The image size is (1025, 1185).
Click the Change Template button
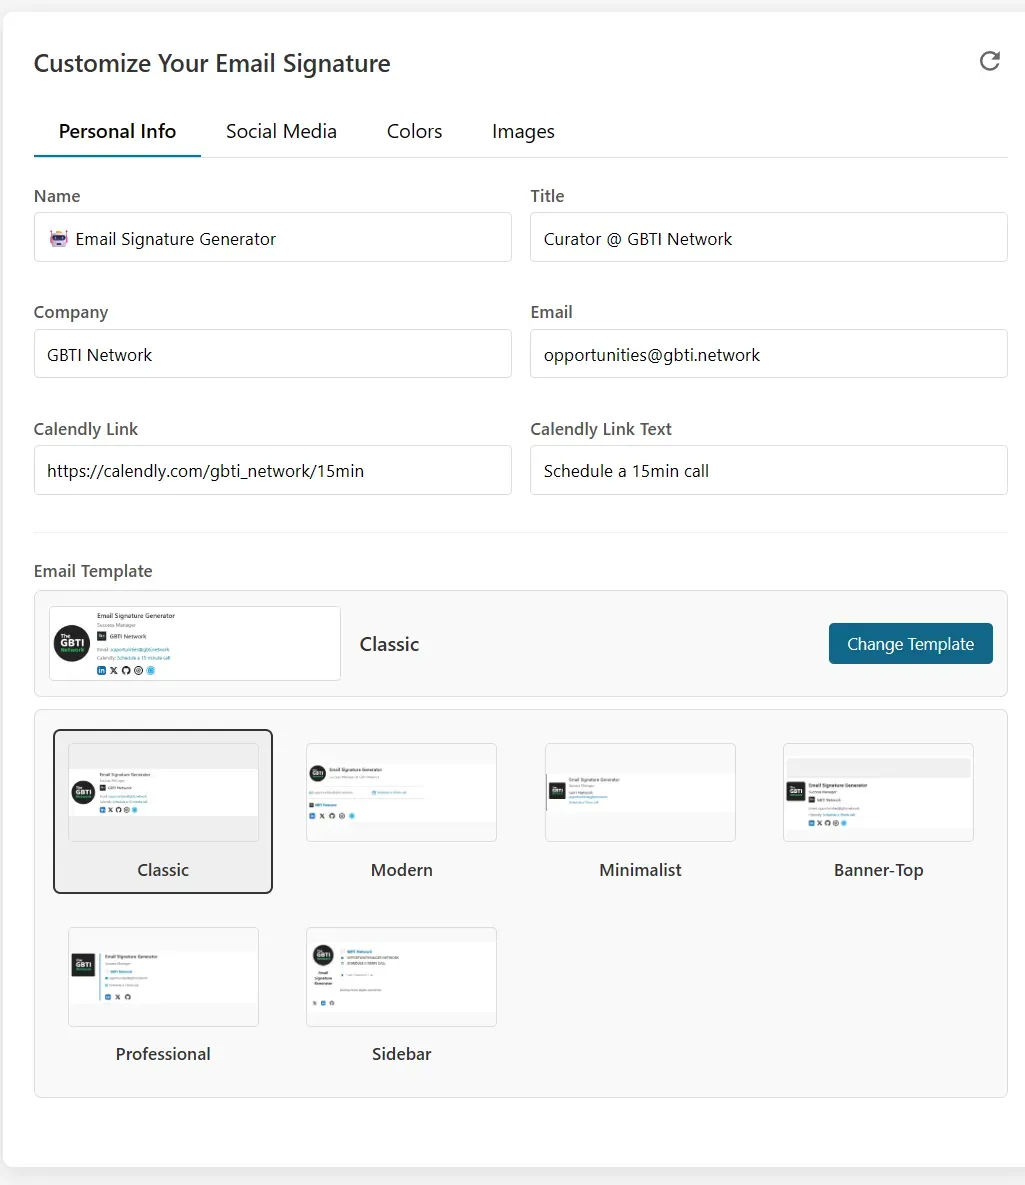(x=910, y=644)
